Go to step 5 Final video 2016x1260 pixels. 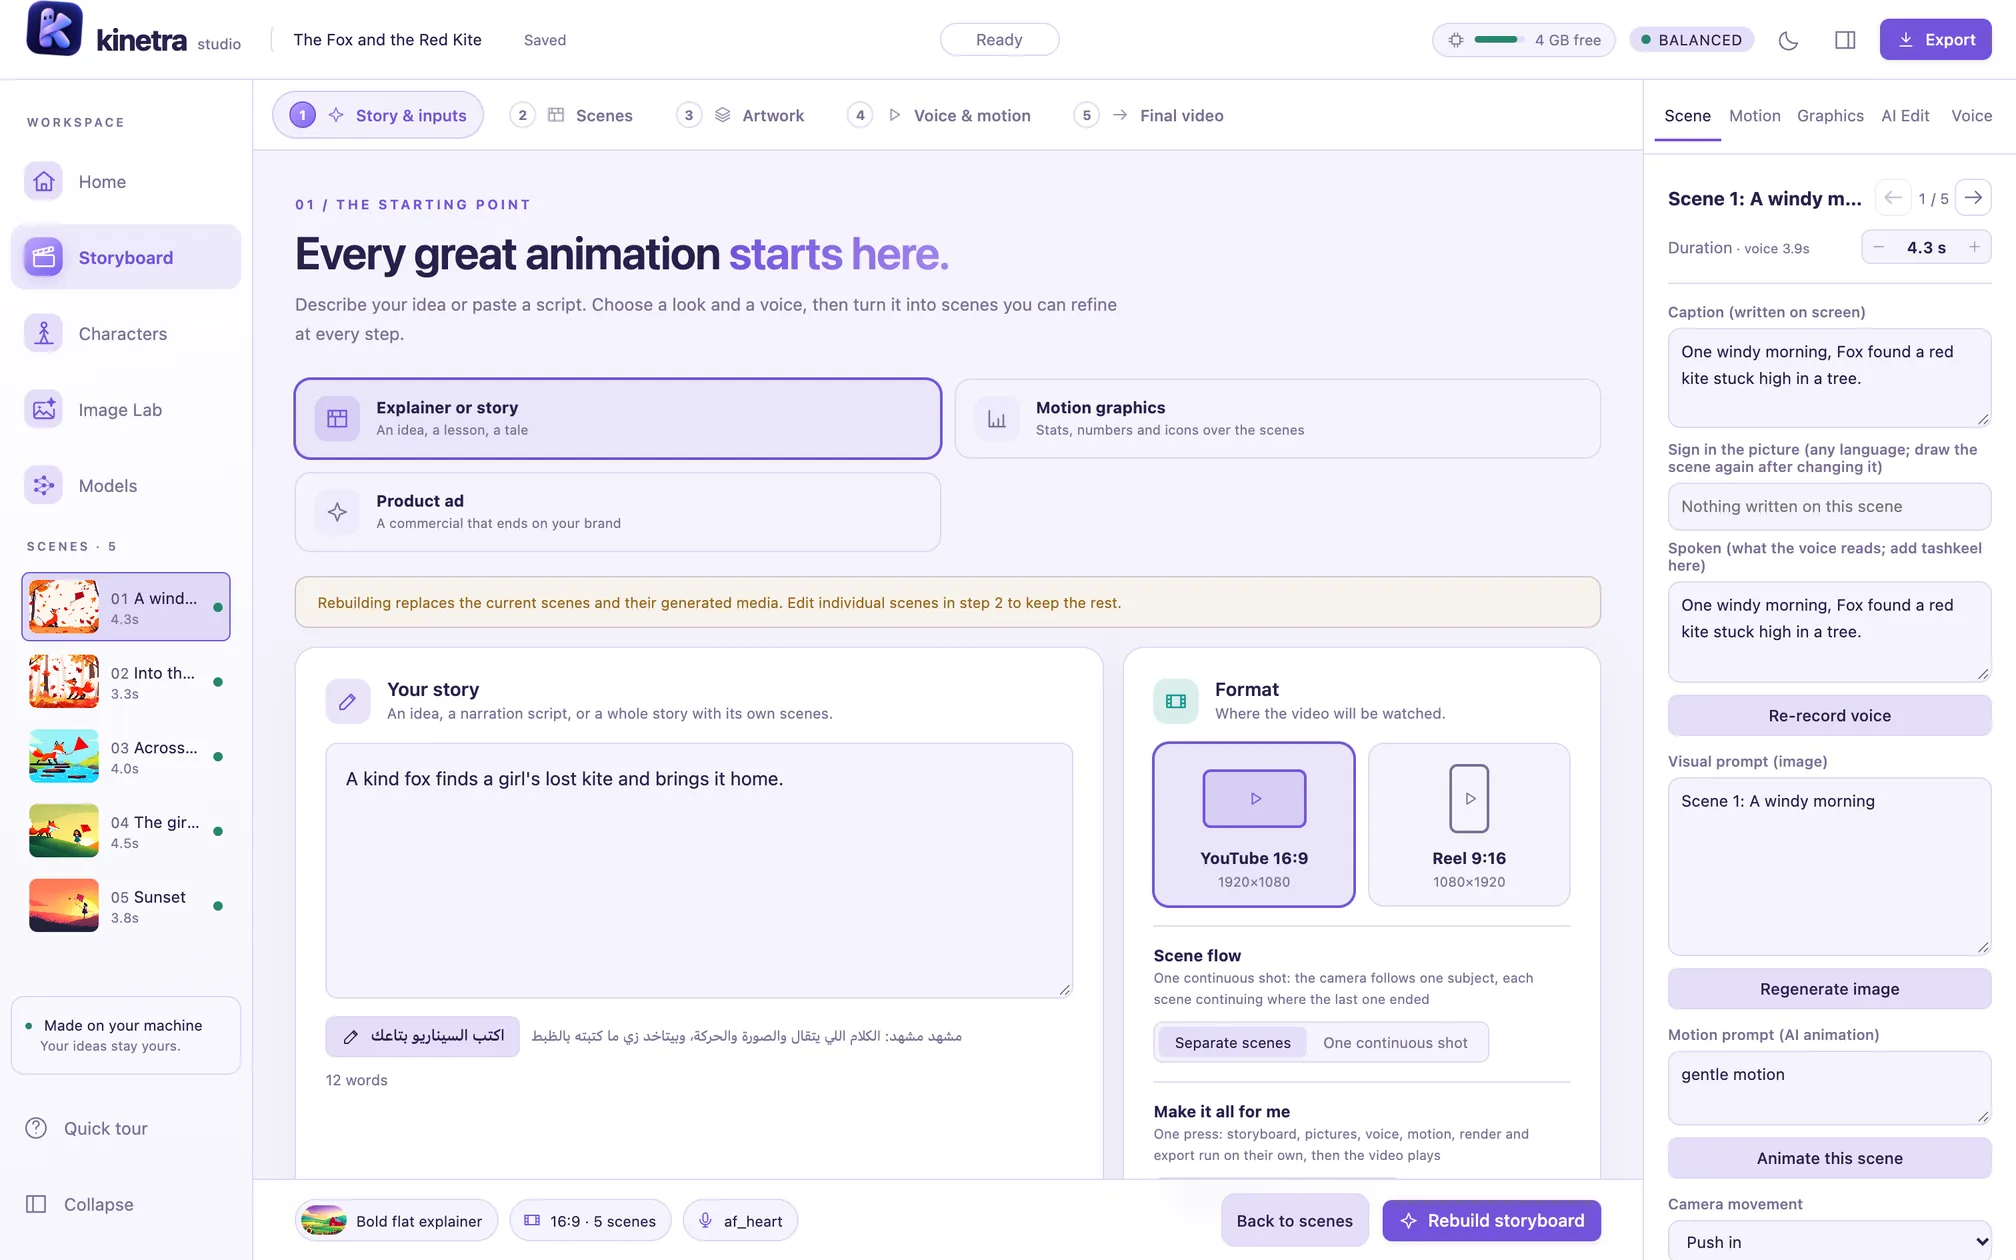(x=1149, y=115)
